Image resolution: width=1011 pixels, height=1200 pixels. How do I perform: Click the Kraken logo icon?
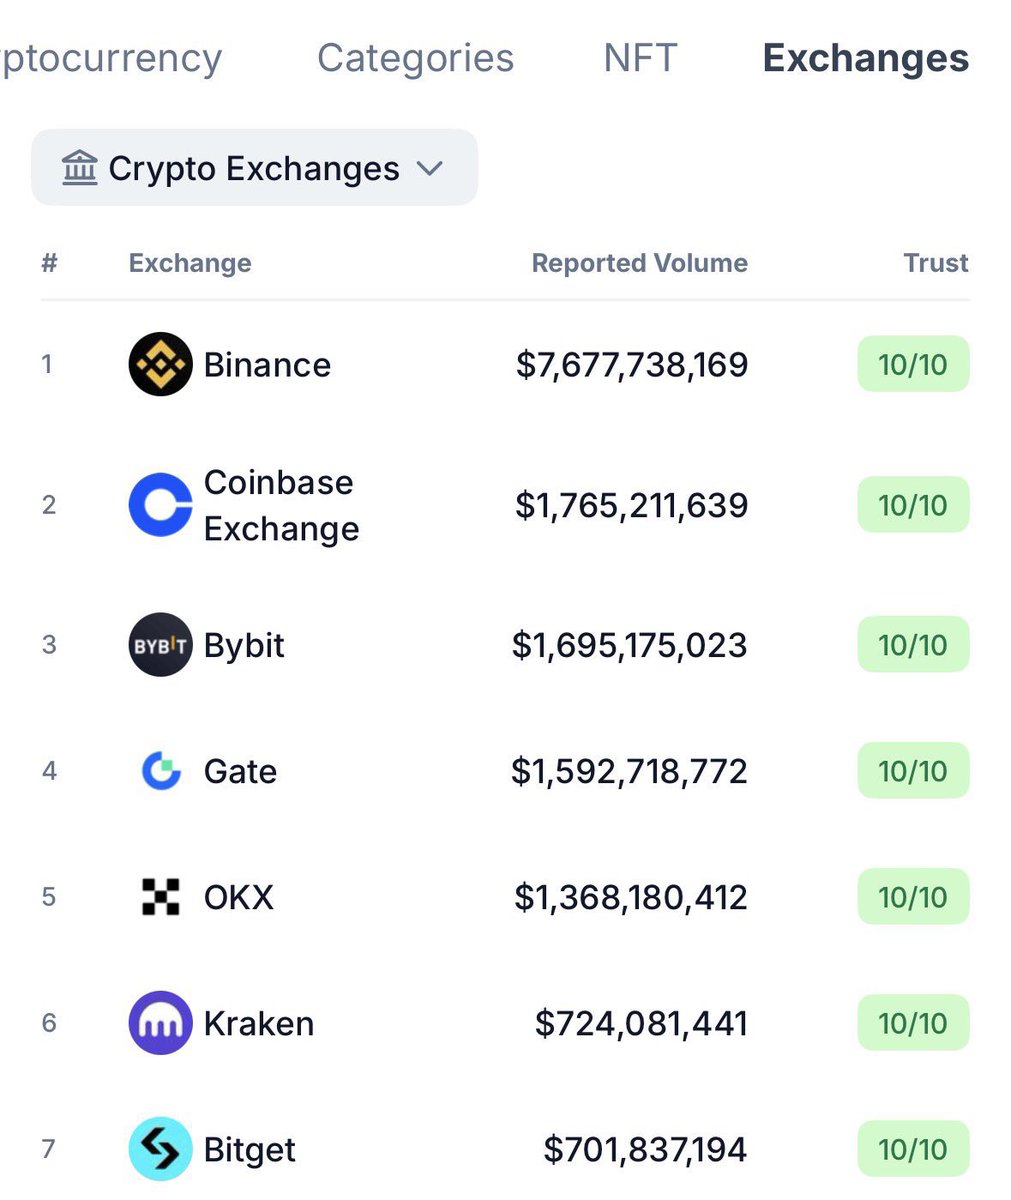(160, 1023)
